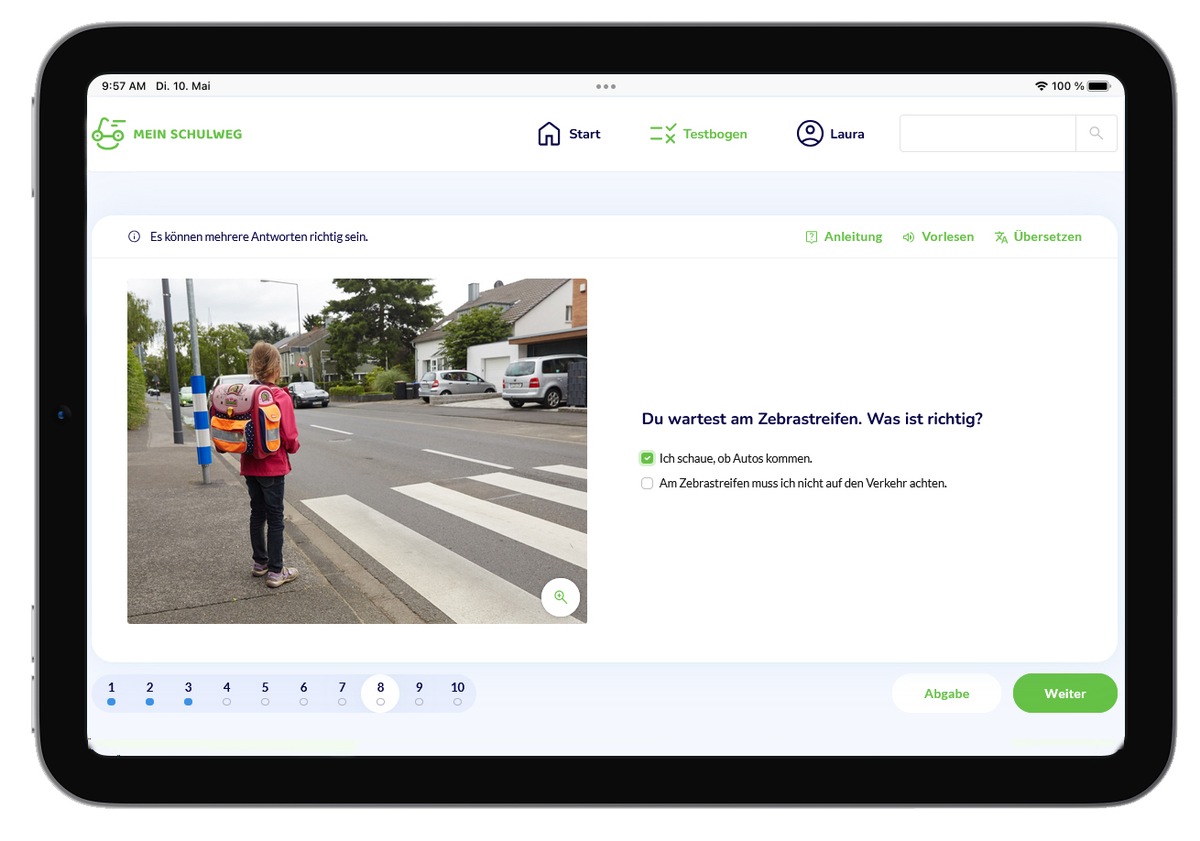Uncheck 'Ich schaue, ob Autos kommen'
Viewport: 1200px width, 841px height.
[x=648, y=458]
